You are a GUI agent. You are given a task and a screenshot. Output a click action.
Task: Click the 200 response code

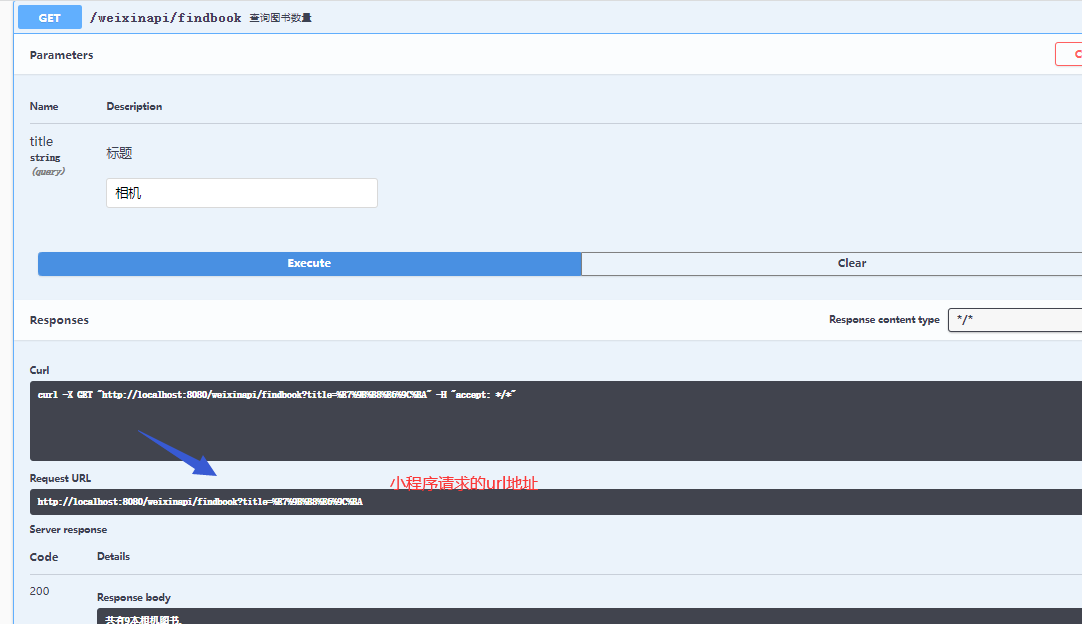(x=39, y=591)
